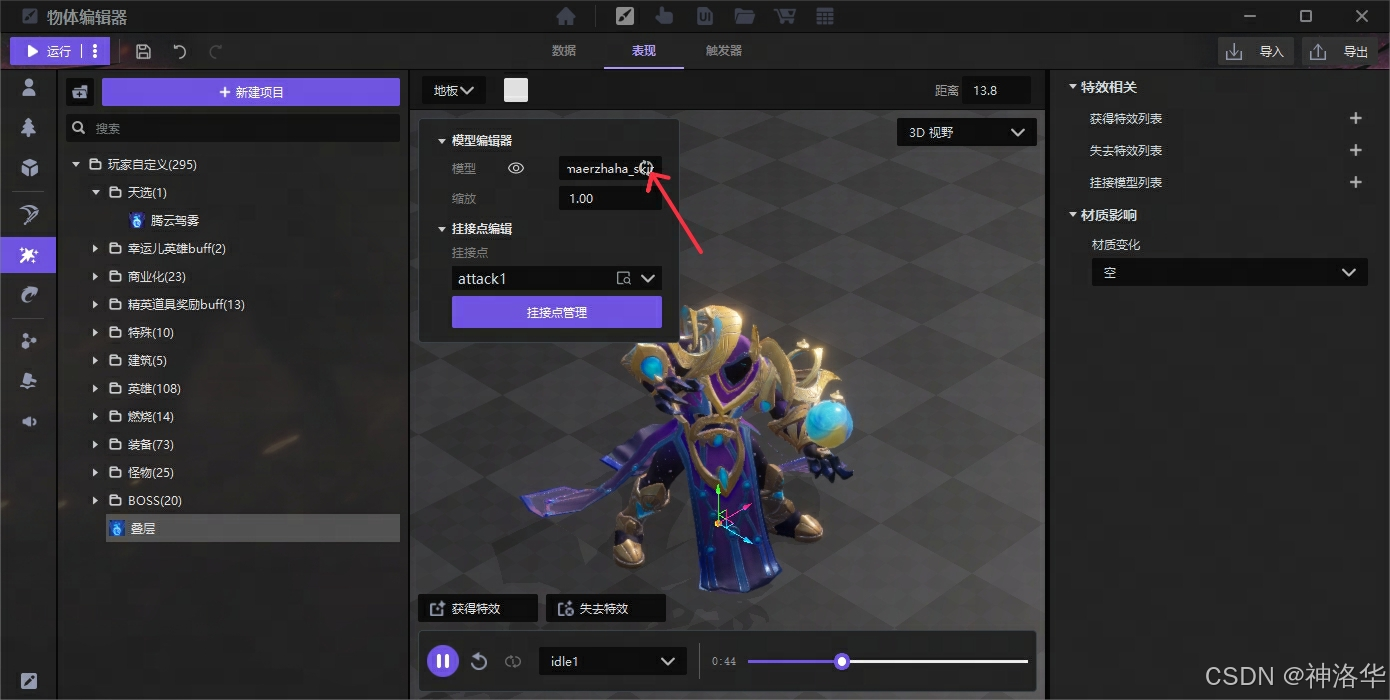The width and height of the screenshot is (1390, 700).
Task: Open the 3D 视野 view dropdown
Action: pos(967,132)
